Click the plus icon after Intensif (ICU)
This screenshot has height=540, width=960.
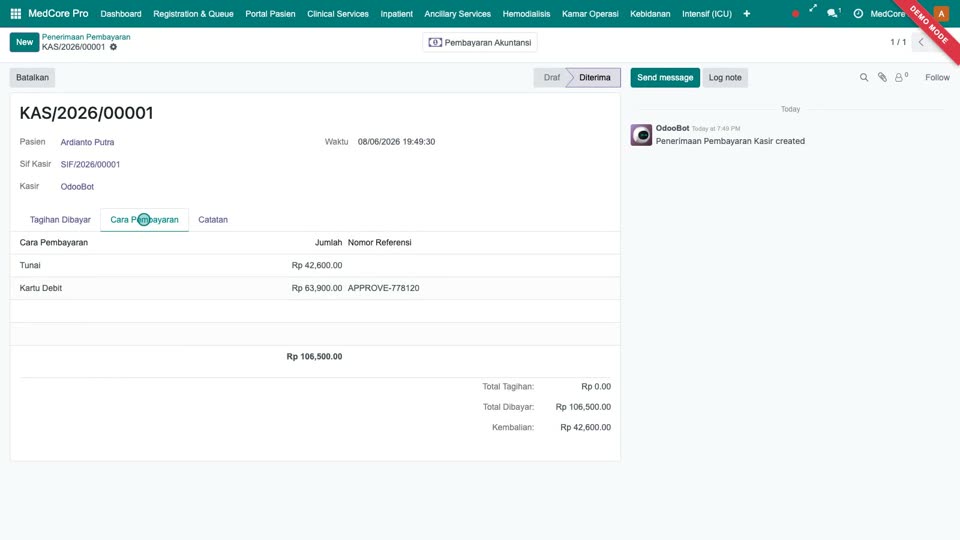click(746, 13)
